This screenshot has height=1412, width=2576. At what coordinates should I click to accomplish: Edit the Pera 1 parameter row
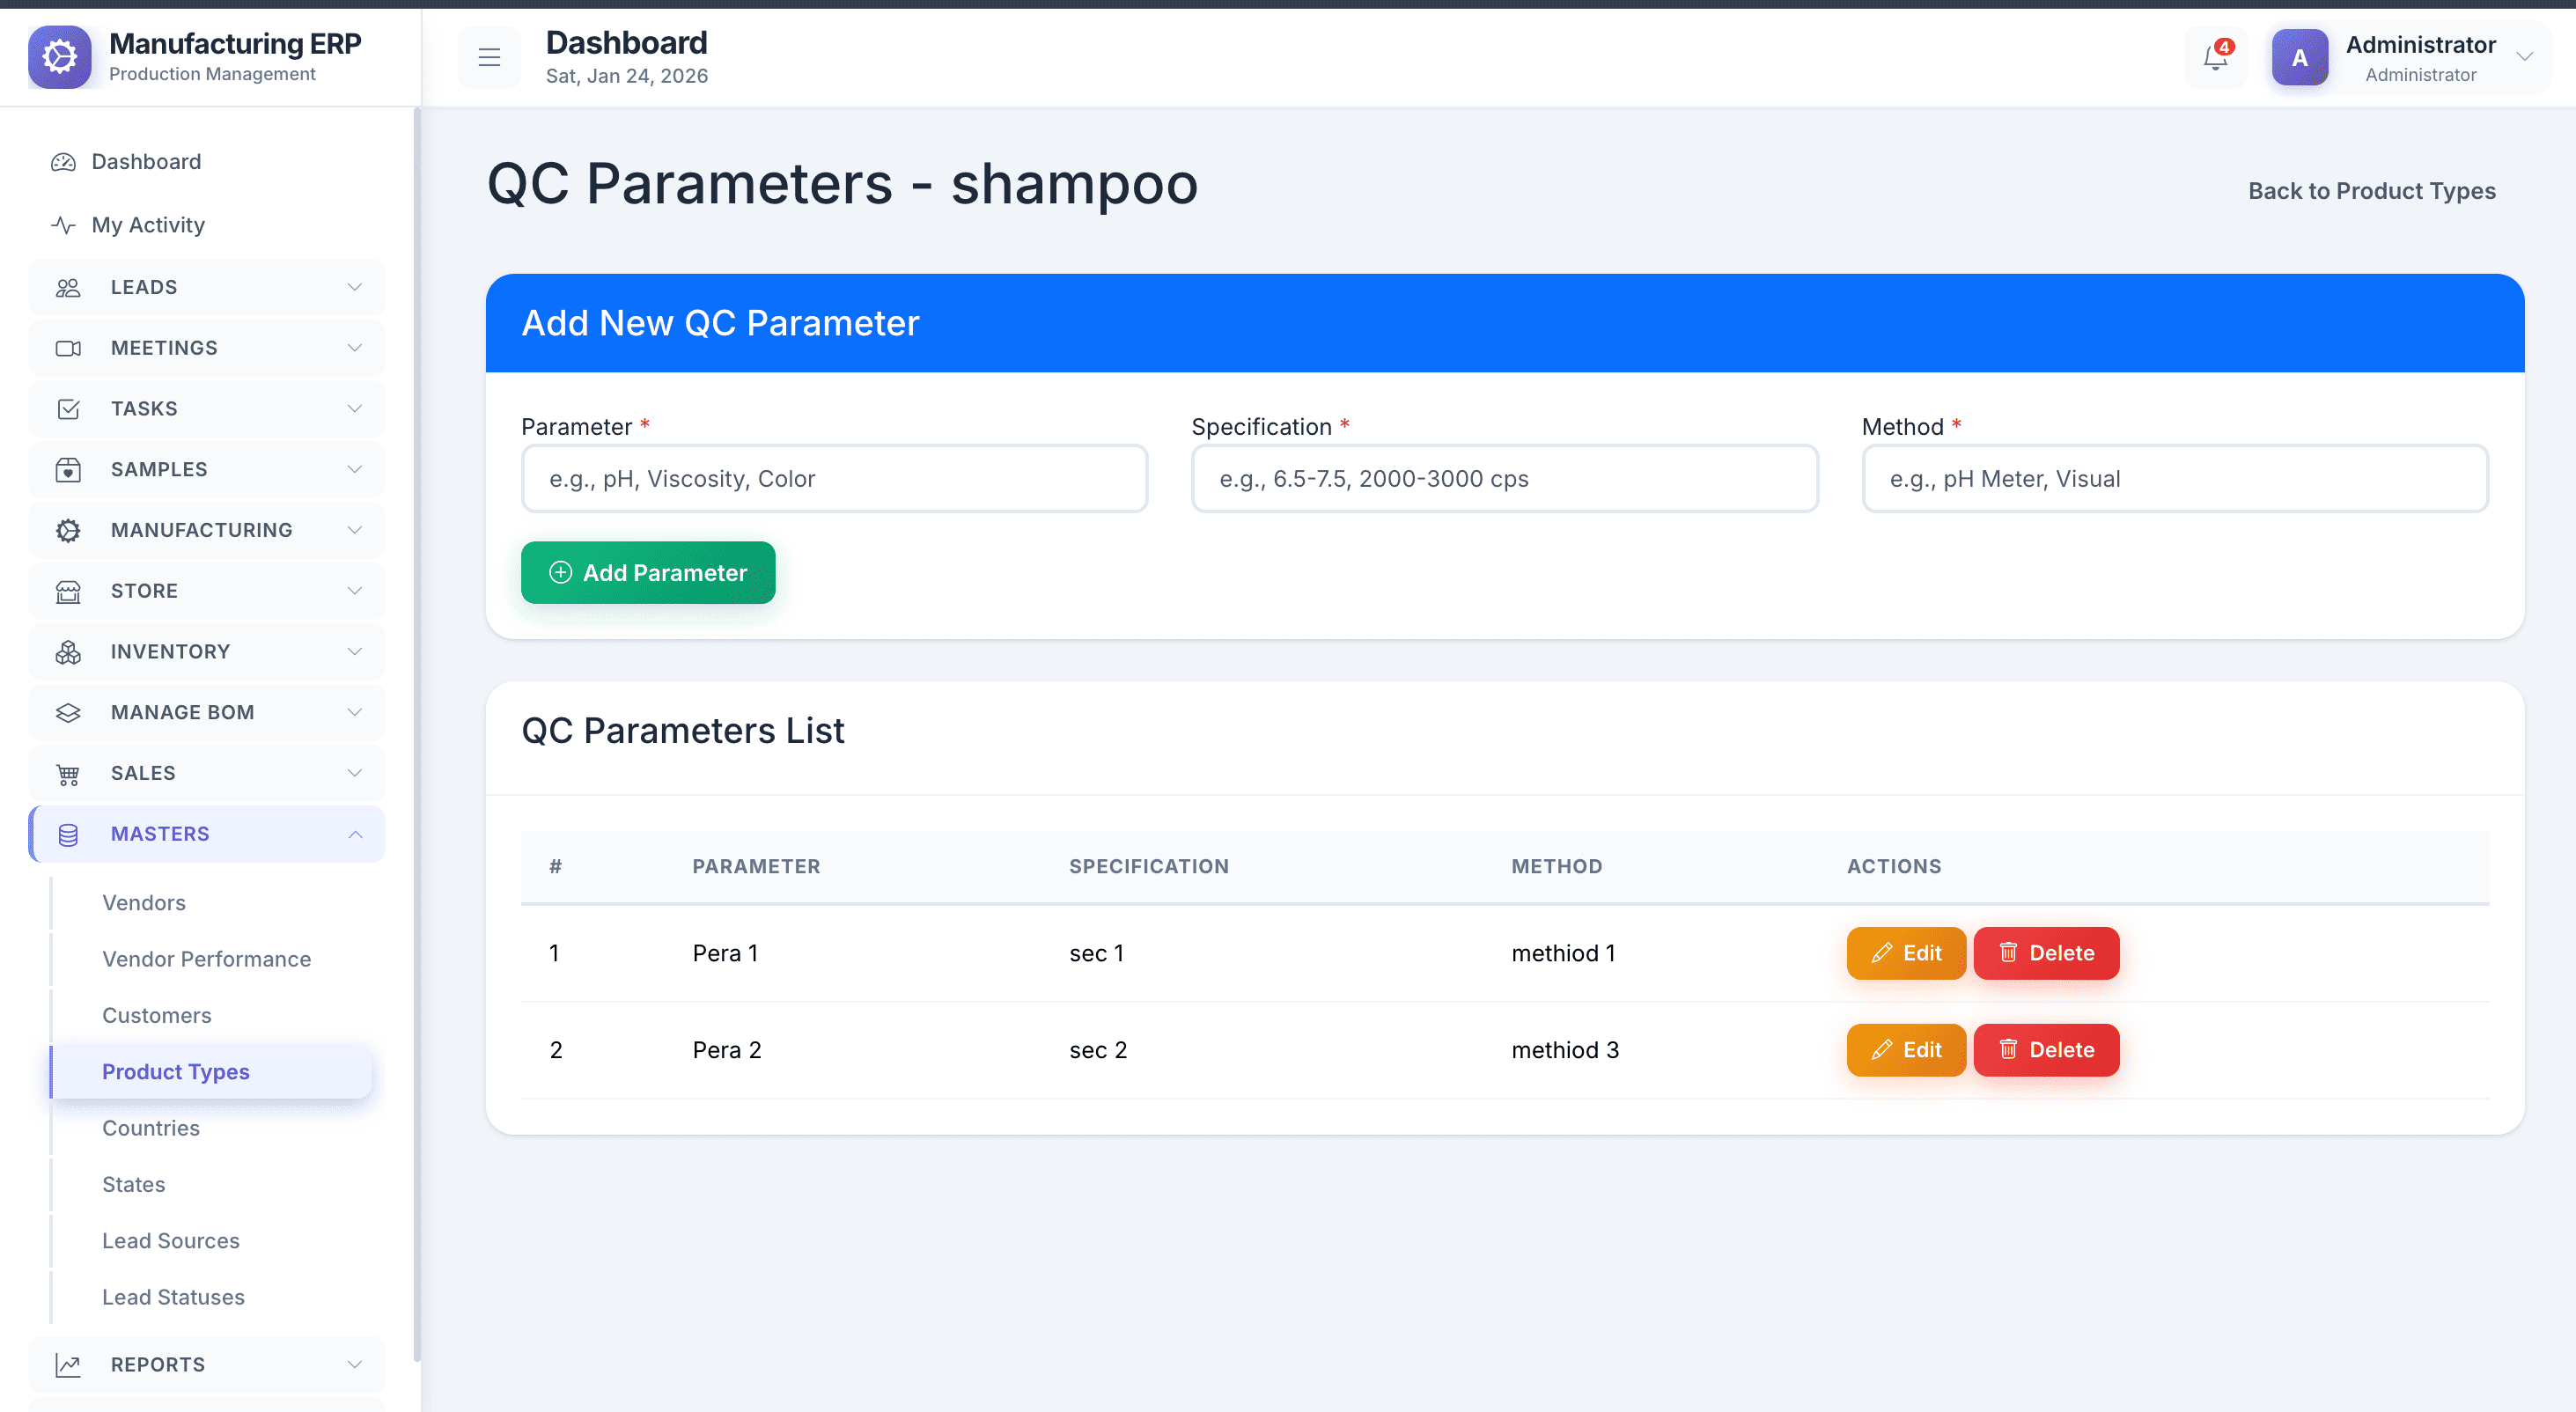point(1905,953)
